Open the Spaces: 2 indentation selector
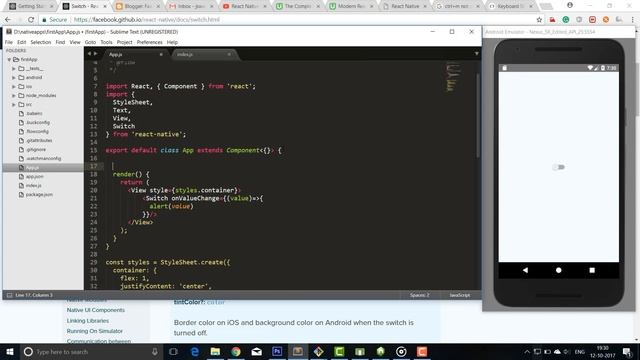Image resolution: width=640 pixels, height=360 pixels. pyautogui.click(x=420, y=295)
